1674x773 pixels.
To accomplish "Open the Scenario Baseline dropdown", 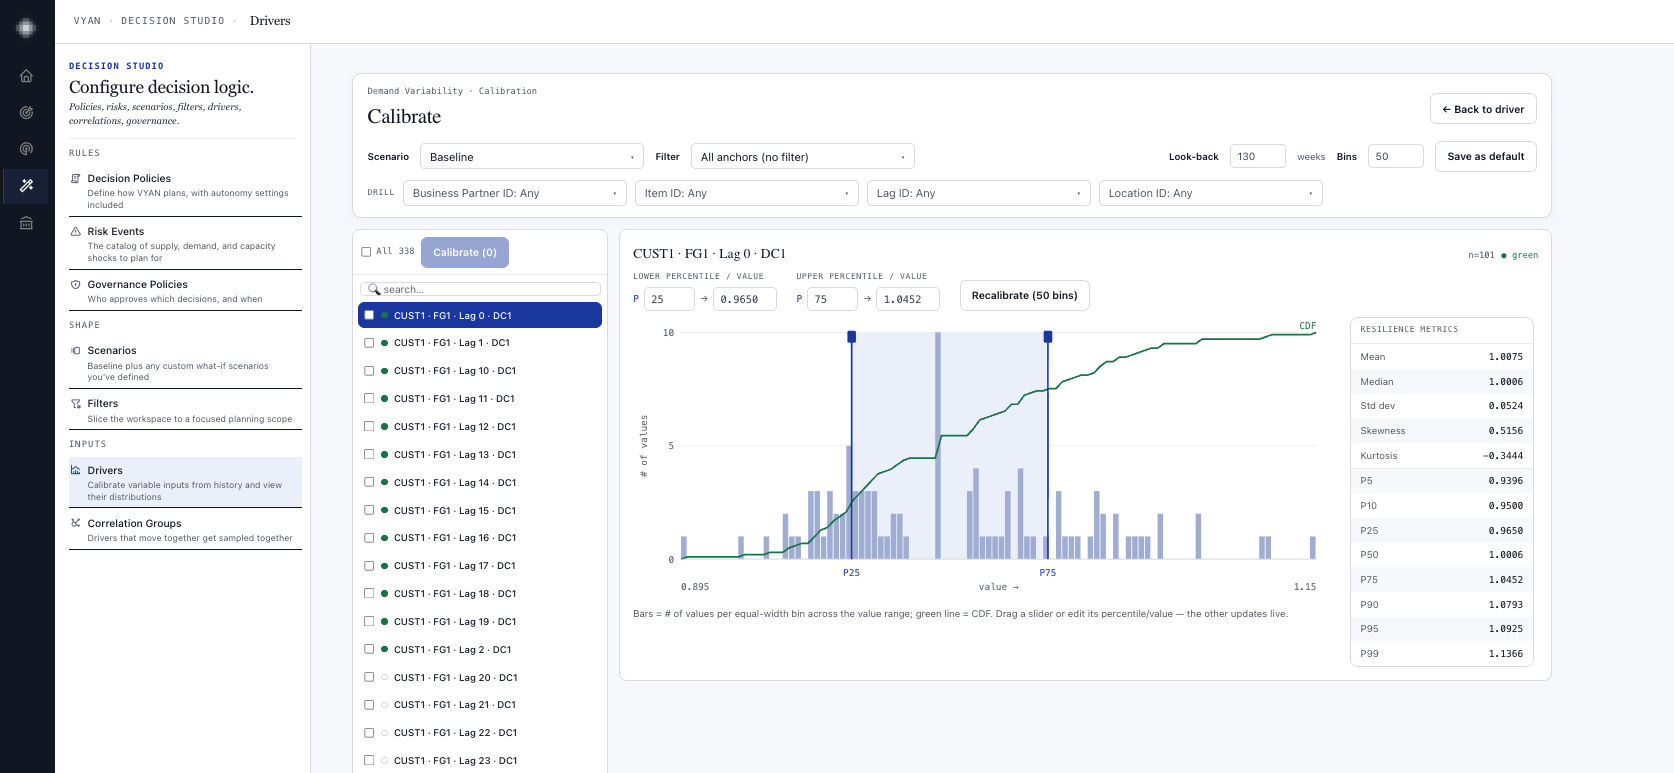I will (532, 157).
